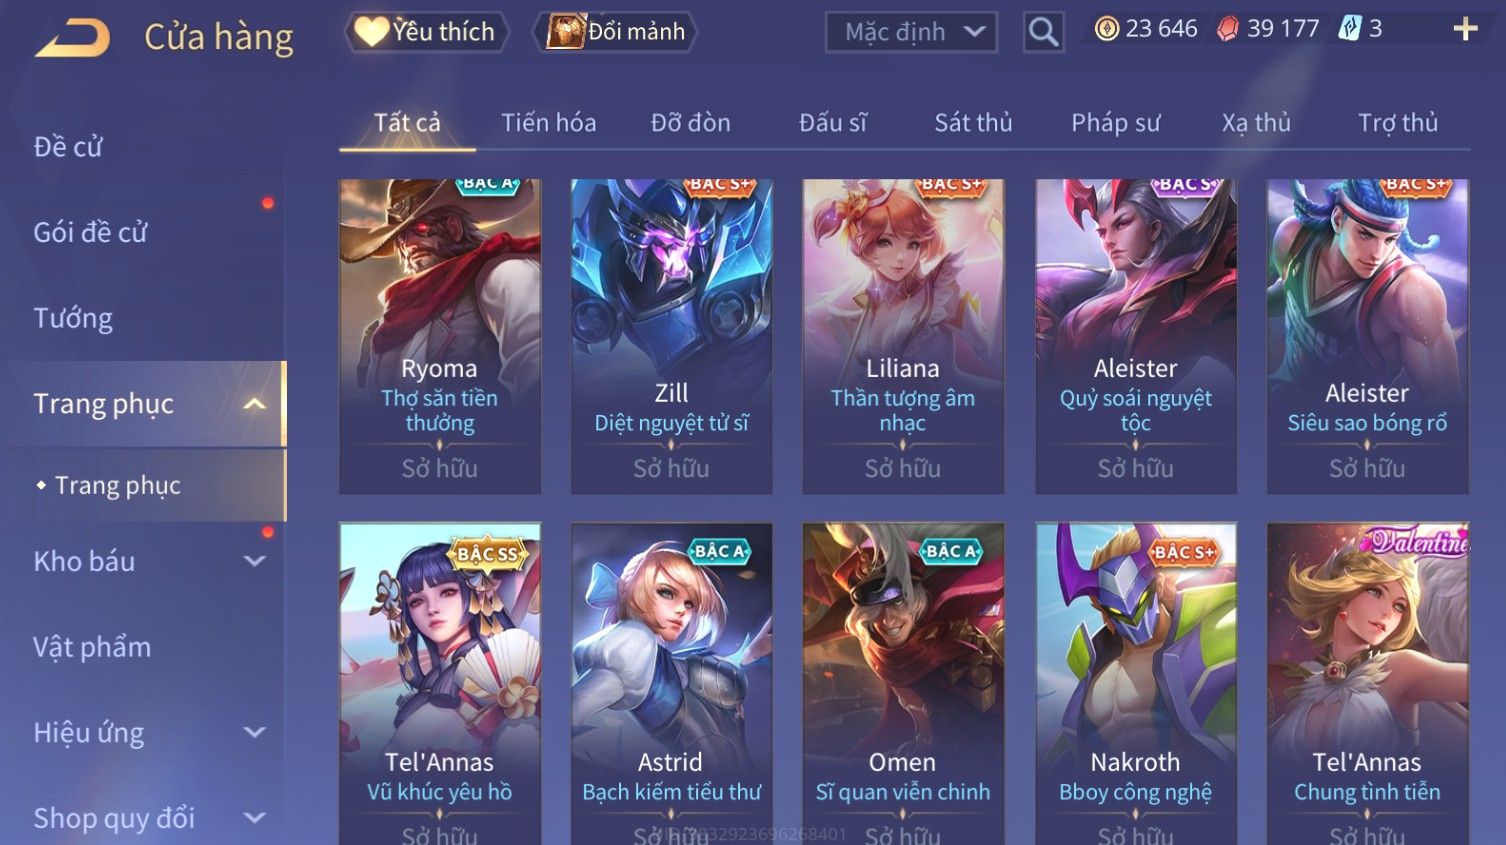This screenshot has width=1506, height=845.
Task: Open the Tướng sidebar menu
Action: click(x=73, y=318)
